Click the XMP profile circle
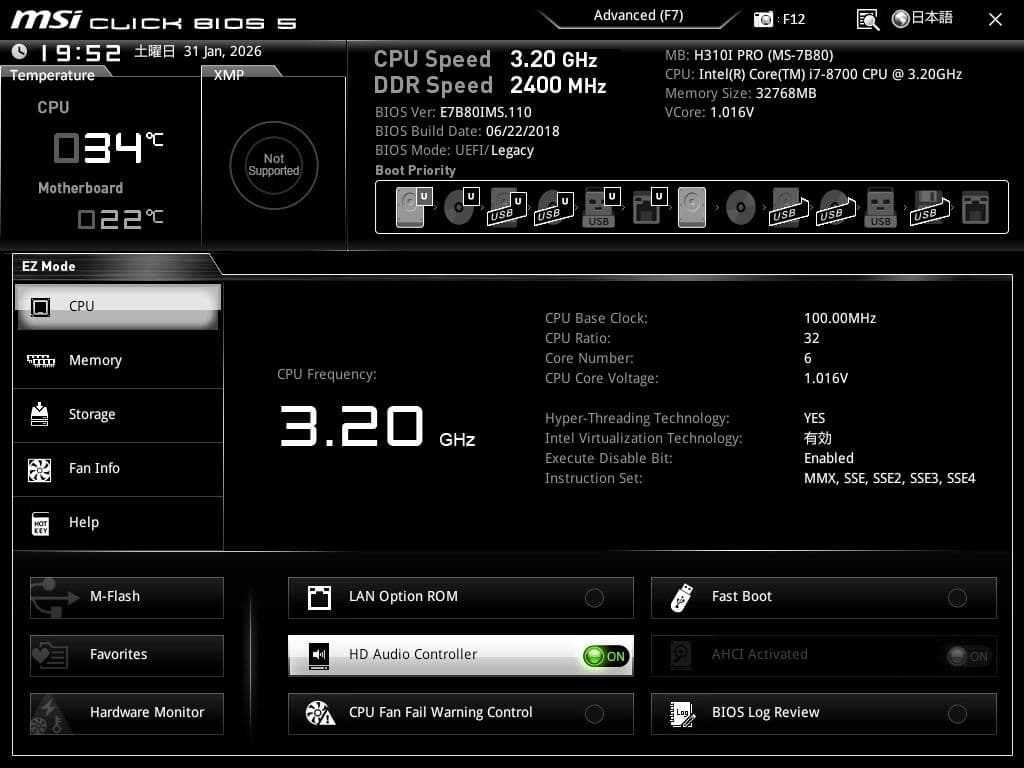1024x768 pixels. click(x=273, y=165)
